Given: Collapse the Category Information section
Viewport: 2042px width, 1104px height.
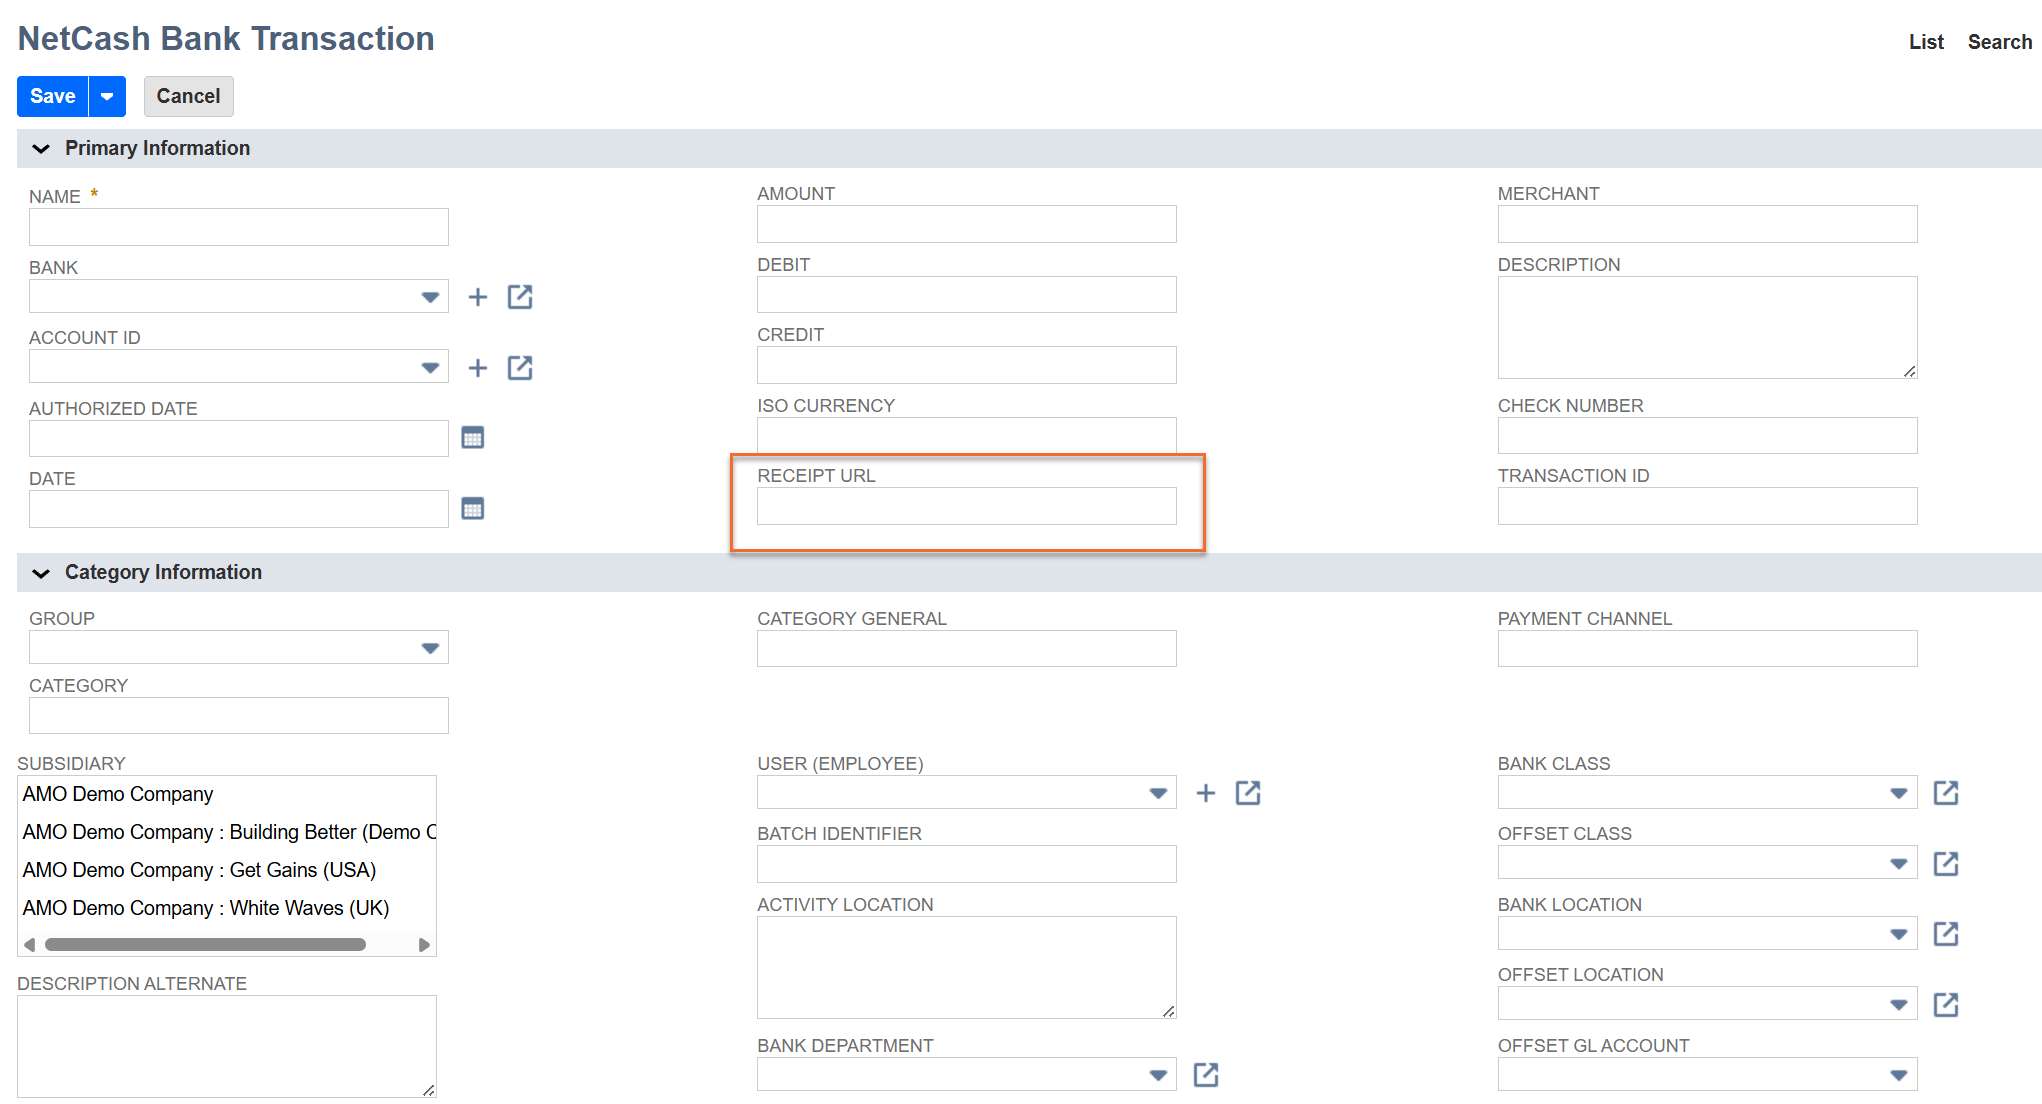Looking at the screenshot, I should tap(41, 573).
